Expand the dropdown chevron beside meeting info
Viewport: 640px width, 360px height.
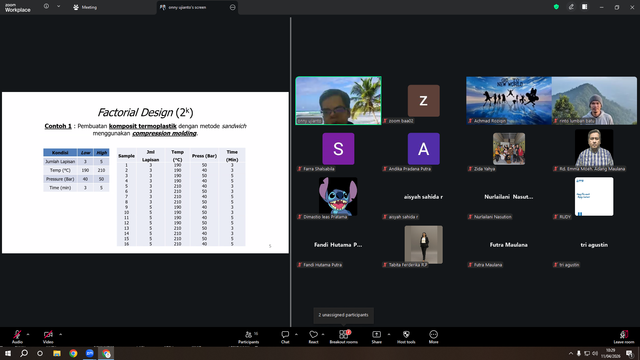(x=58, y=7)
